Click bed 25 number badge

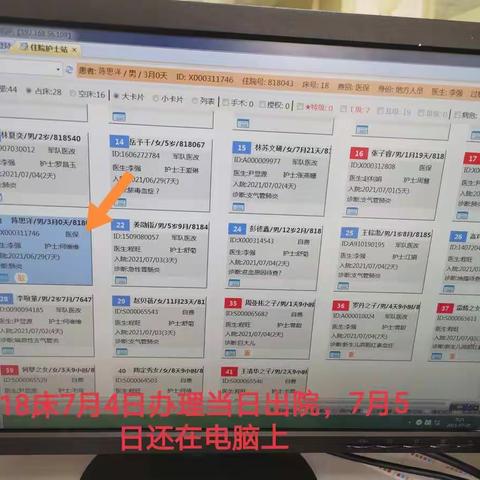pyautogui.click(x=349, y=232)
